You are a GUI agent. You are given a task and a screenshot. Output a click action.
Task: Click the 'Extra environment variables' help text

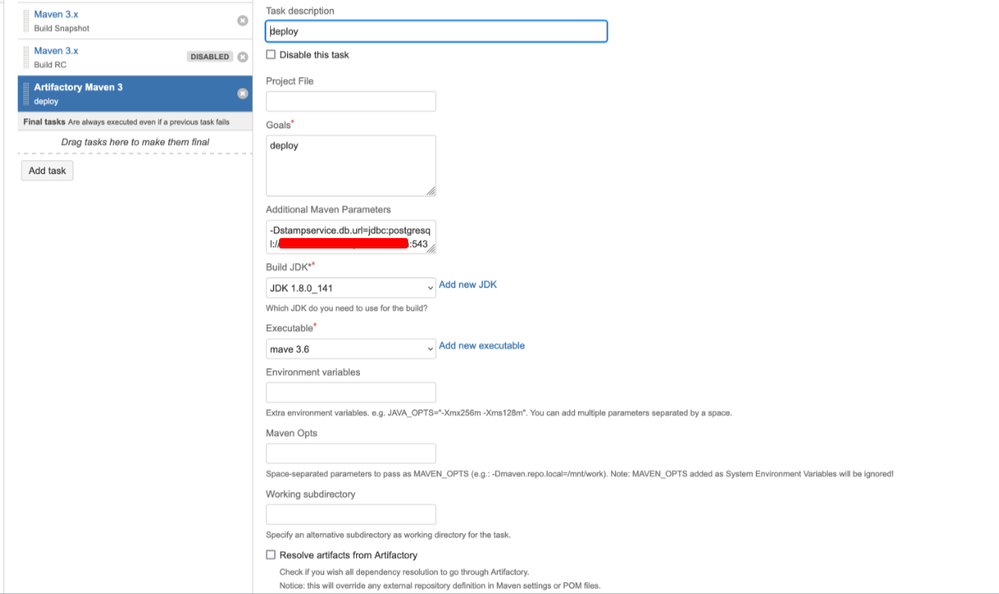(499, 413)
